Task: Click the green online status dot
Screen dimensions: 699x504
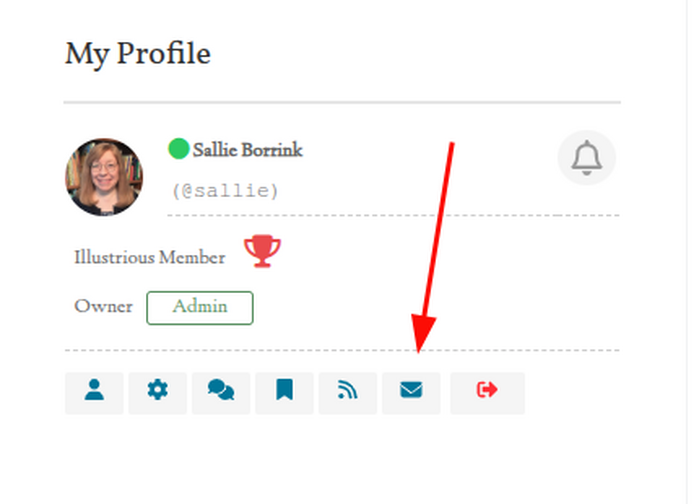Action: click(178, 150)
